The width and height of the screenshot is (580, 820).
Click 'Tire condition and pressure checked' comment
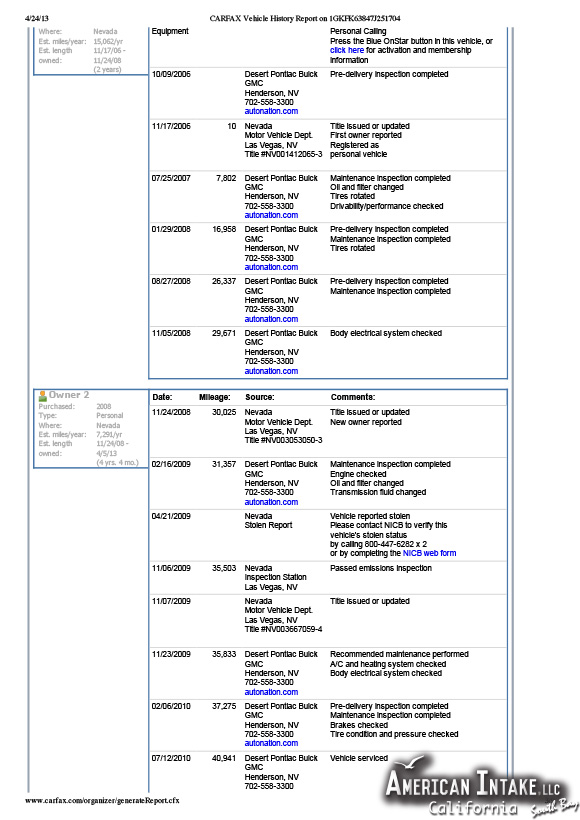tap(394, 734)
